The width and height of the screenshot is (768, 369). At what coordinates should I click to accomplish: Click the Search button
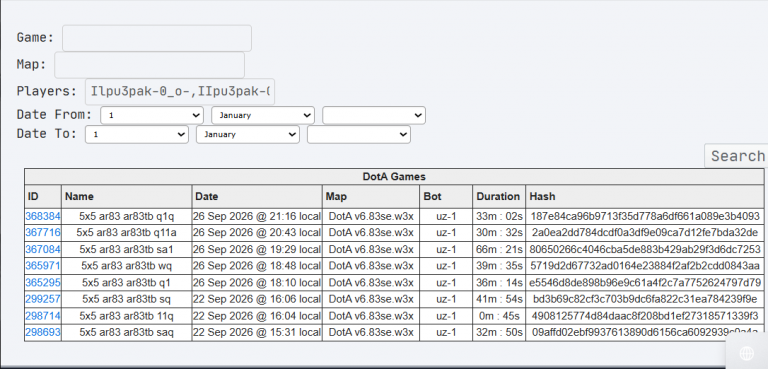[736, 156]
